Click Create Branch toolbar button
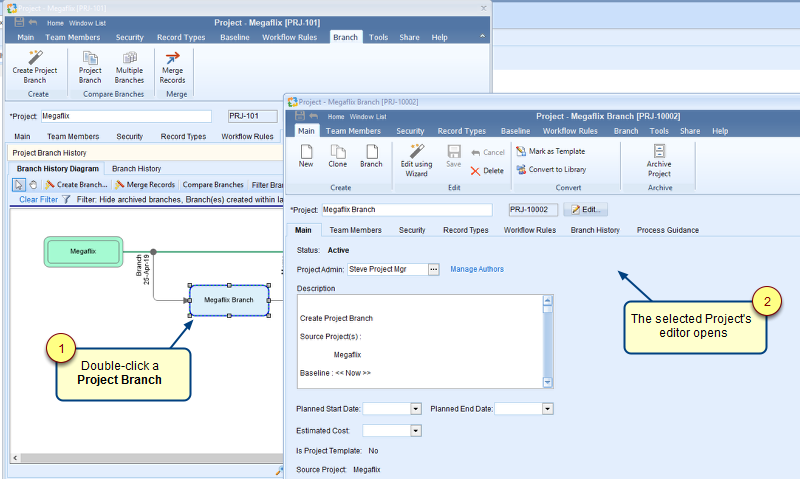This screenshot has height=479, width=800. click(x=77, y=185)
